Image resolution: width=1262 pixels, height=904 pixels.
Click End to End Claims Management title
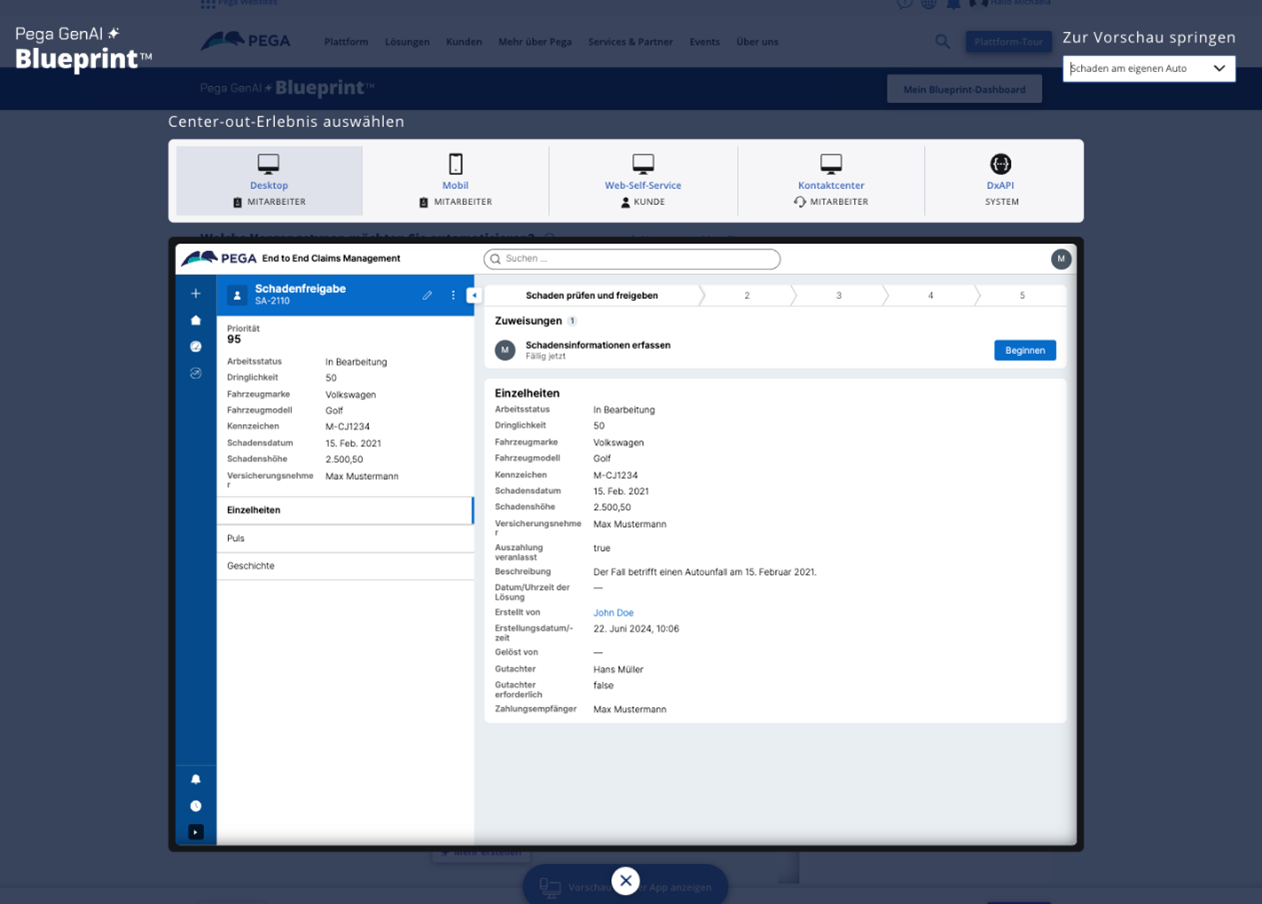(x=331, y=258)
